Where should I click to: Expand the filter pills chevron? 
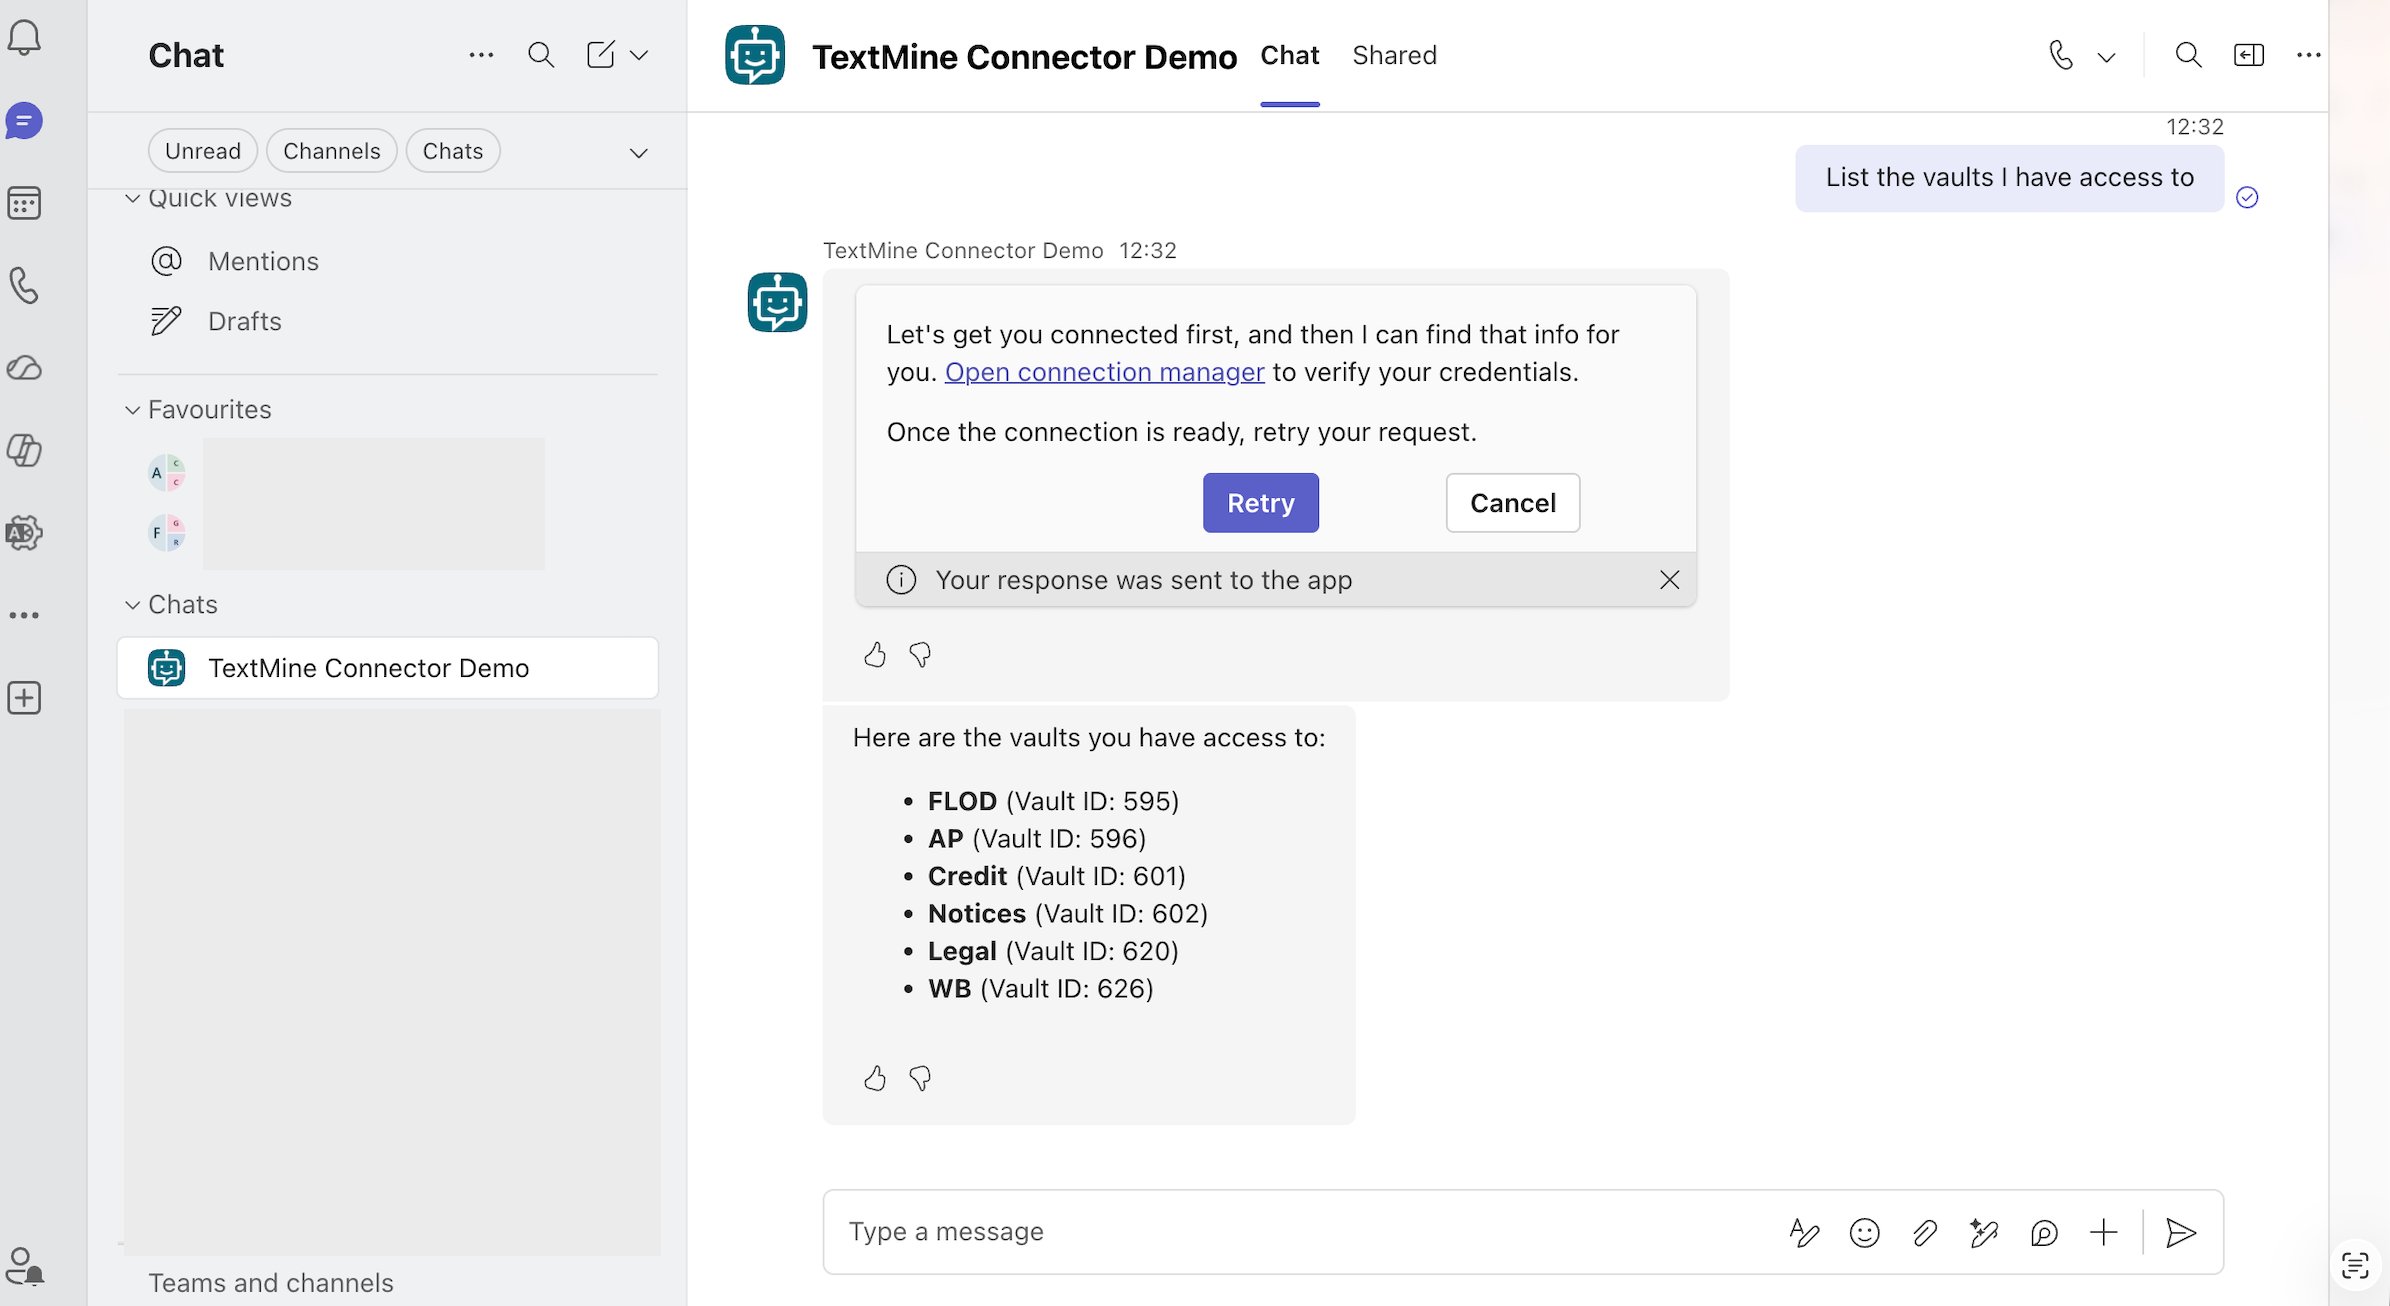click(x=639, y=153)
